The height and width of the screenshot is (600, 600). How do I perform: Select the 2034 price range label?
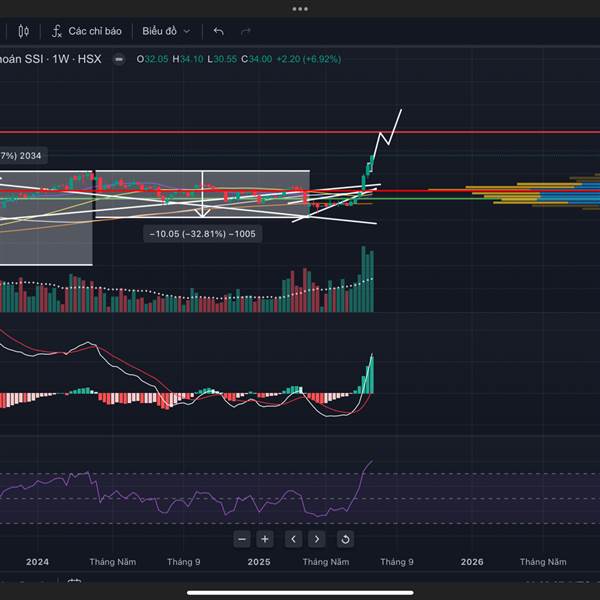21,156
